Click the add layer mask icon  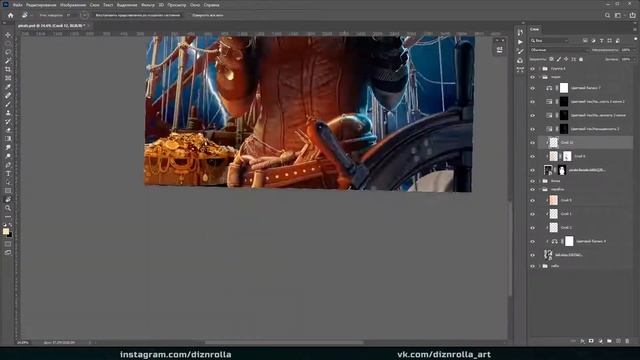[x=591, y=341]
